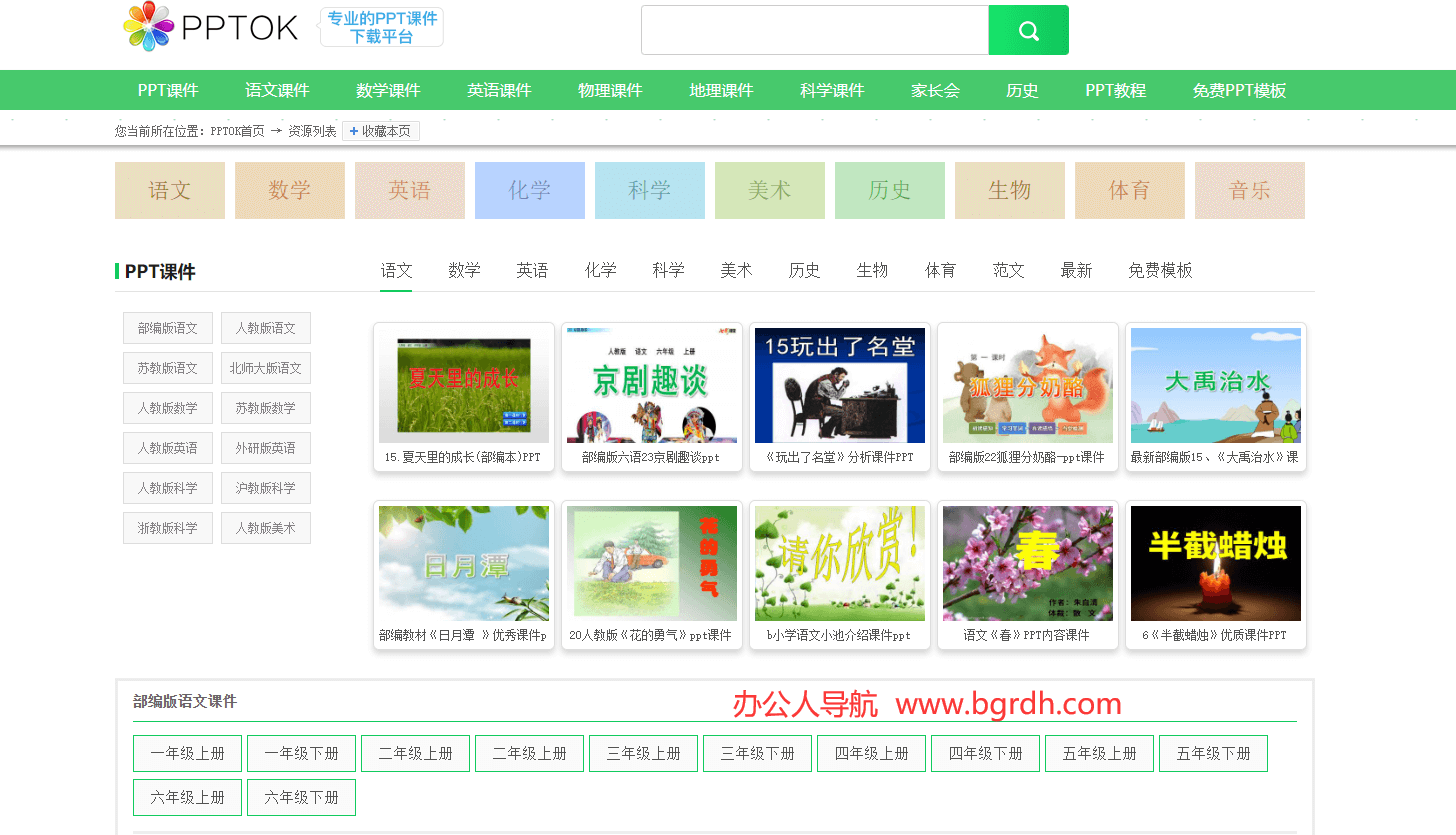Click inside the search text box
Image resolution: width=1456 pixels, height=835 pixels.
click(814, 30)
